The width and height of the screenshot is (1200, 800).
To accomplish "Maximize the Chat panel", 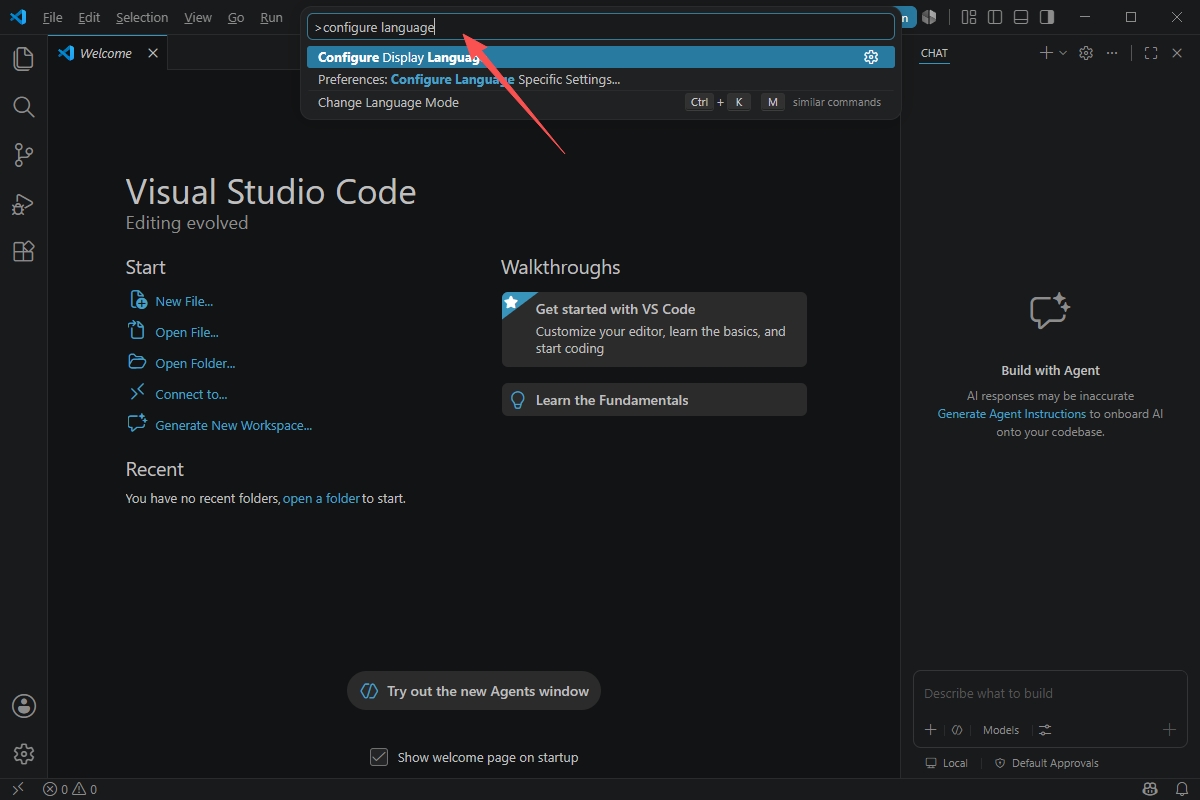I will pos(1151,53).
